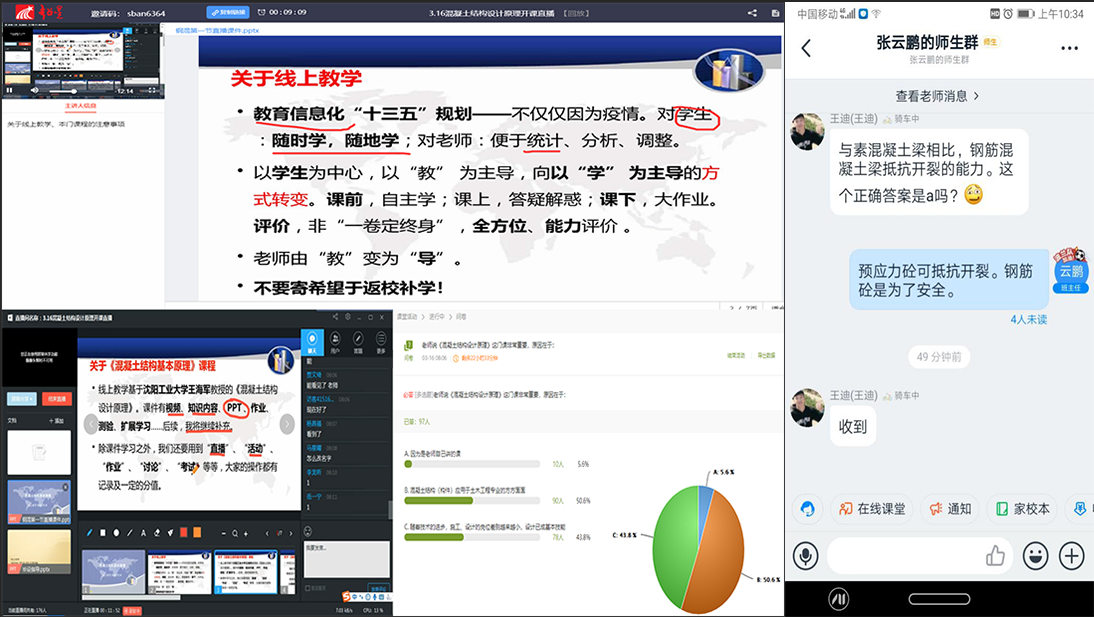Go to next slide with right arrow

[x=288, y=424]
